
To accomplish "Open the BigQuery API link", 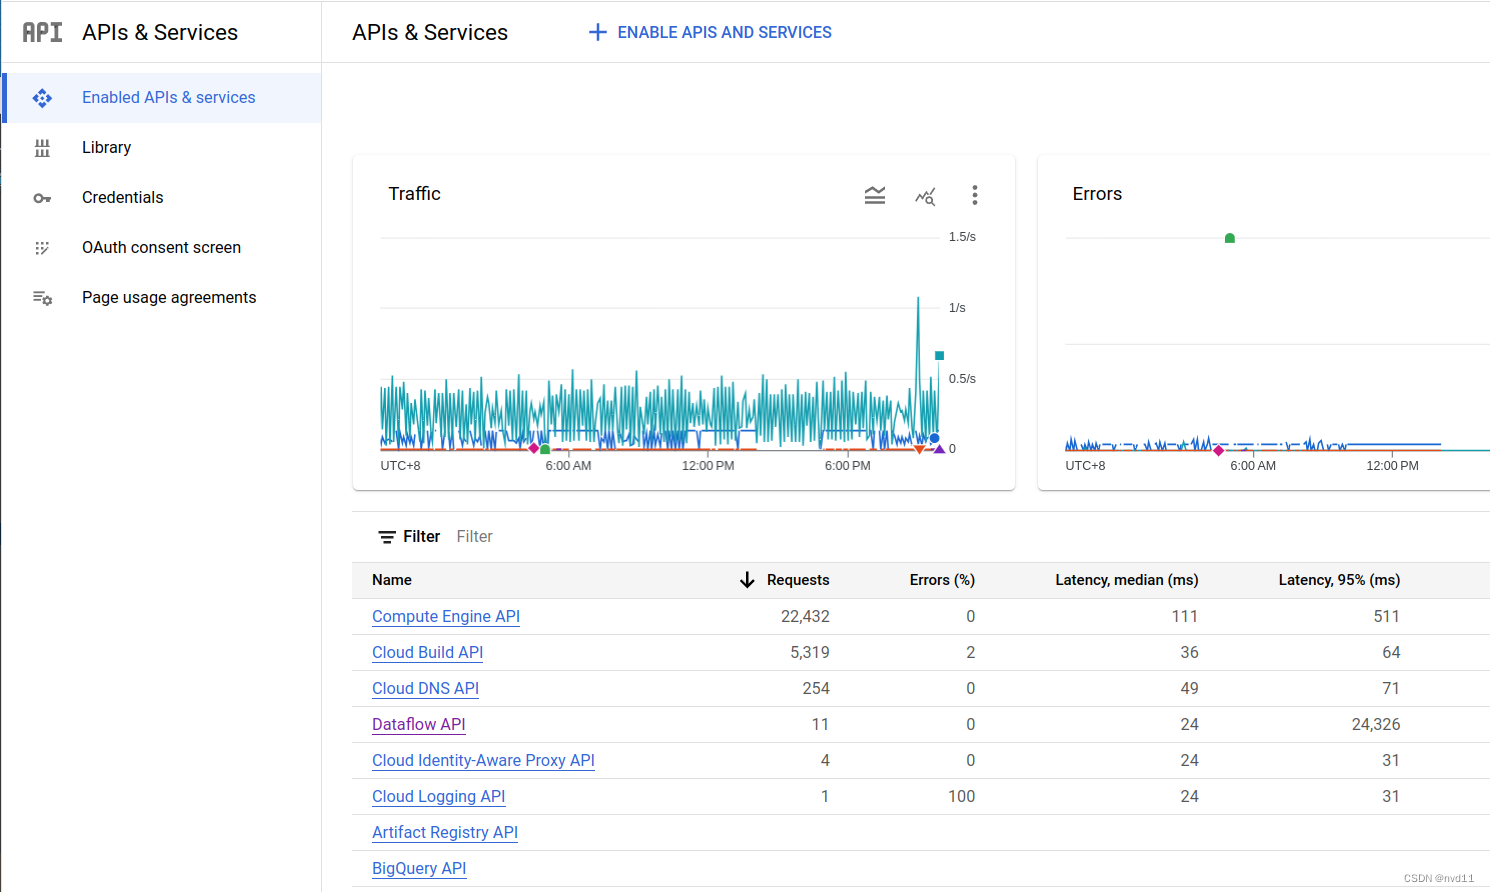I will pos(419,869).
